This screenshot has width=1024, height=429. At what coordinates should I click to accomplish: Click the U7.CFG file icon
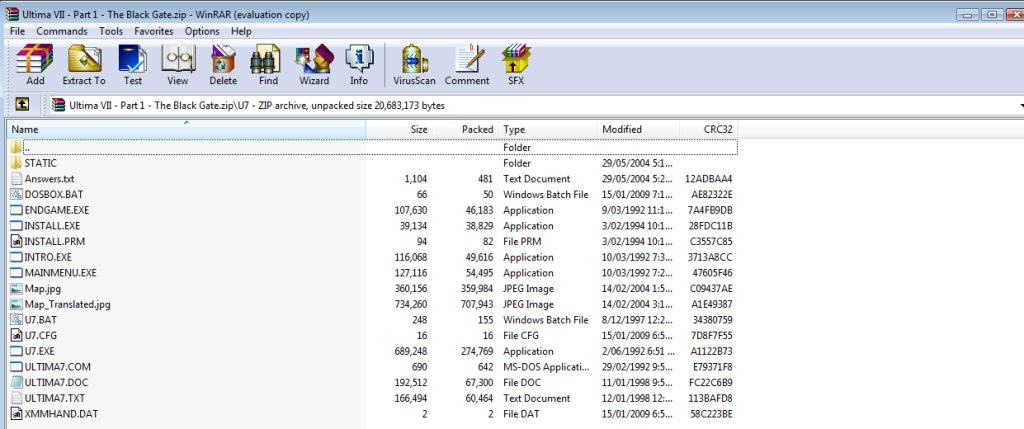(17, 336)
